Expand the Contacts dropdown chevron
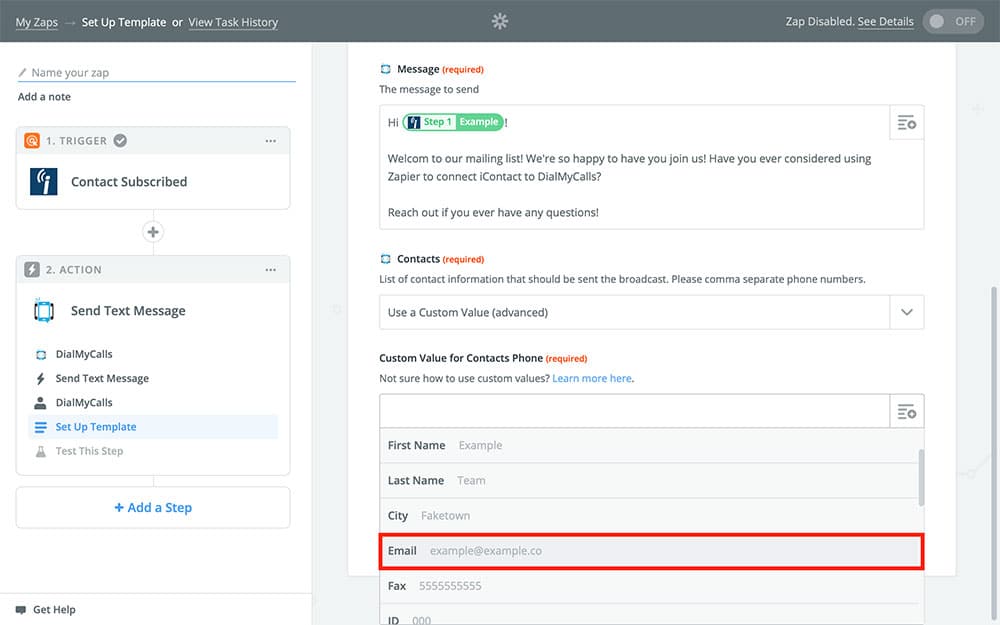The width and height of the screenshot is (1000, 625). coord(906,312)
